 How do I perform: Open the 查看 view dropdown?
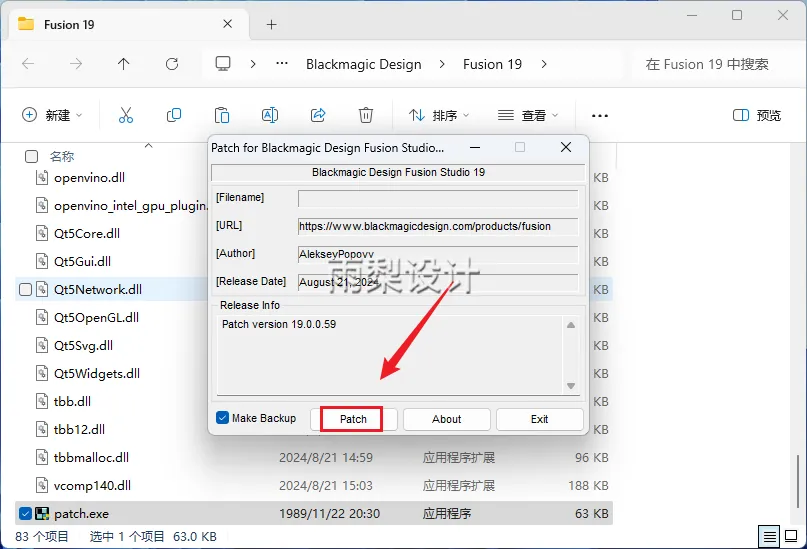point(528,115)
